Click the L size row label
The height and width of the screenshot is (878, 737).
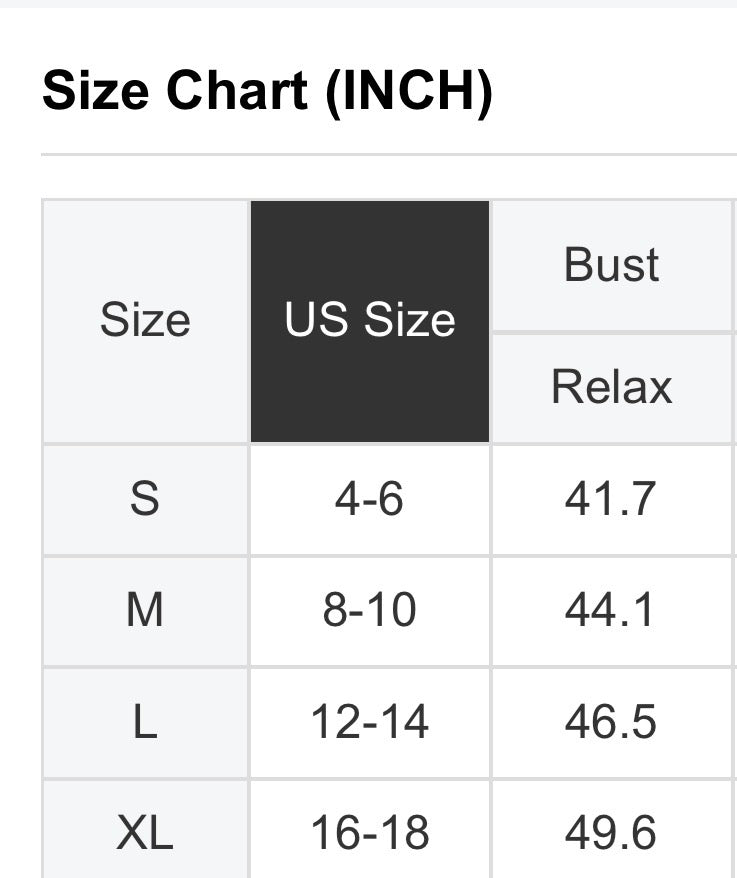pyautogui.click(x=145, y=722)
